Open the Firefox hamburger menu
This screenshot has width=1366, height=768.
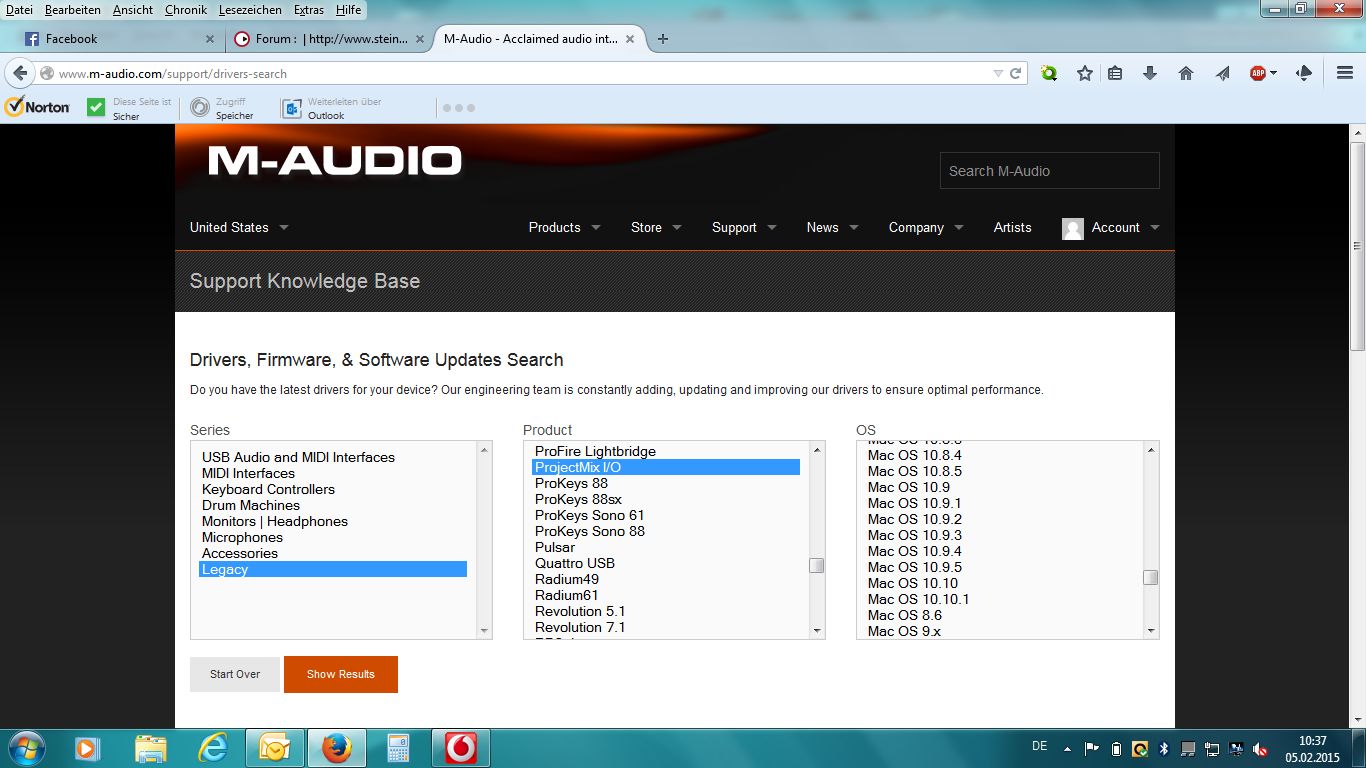[1345, 73]
